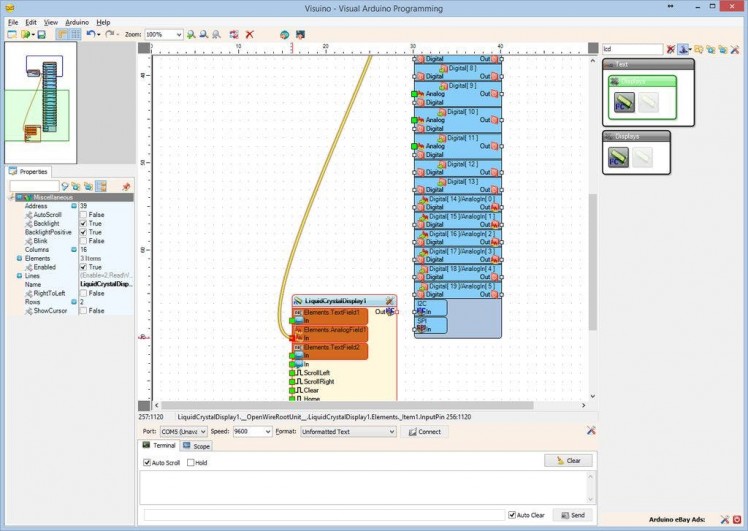The width and height of the screenshot is (748, 531).
Task: Click the Zoom In magnifier icon
Action: [191, 34]
